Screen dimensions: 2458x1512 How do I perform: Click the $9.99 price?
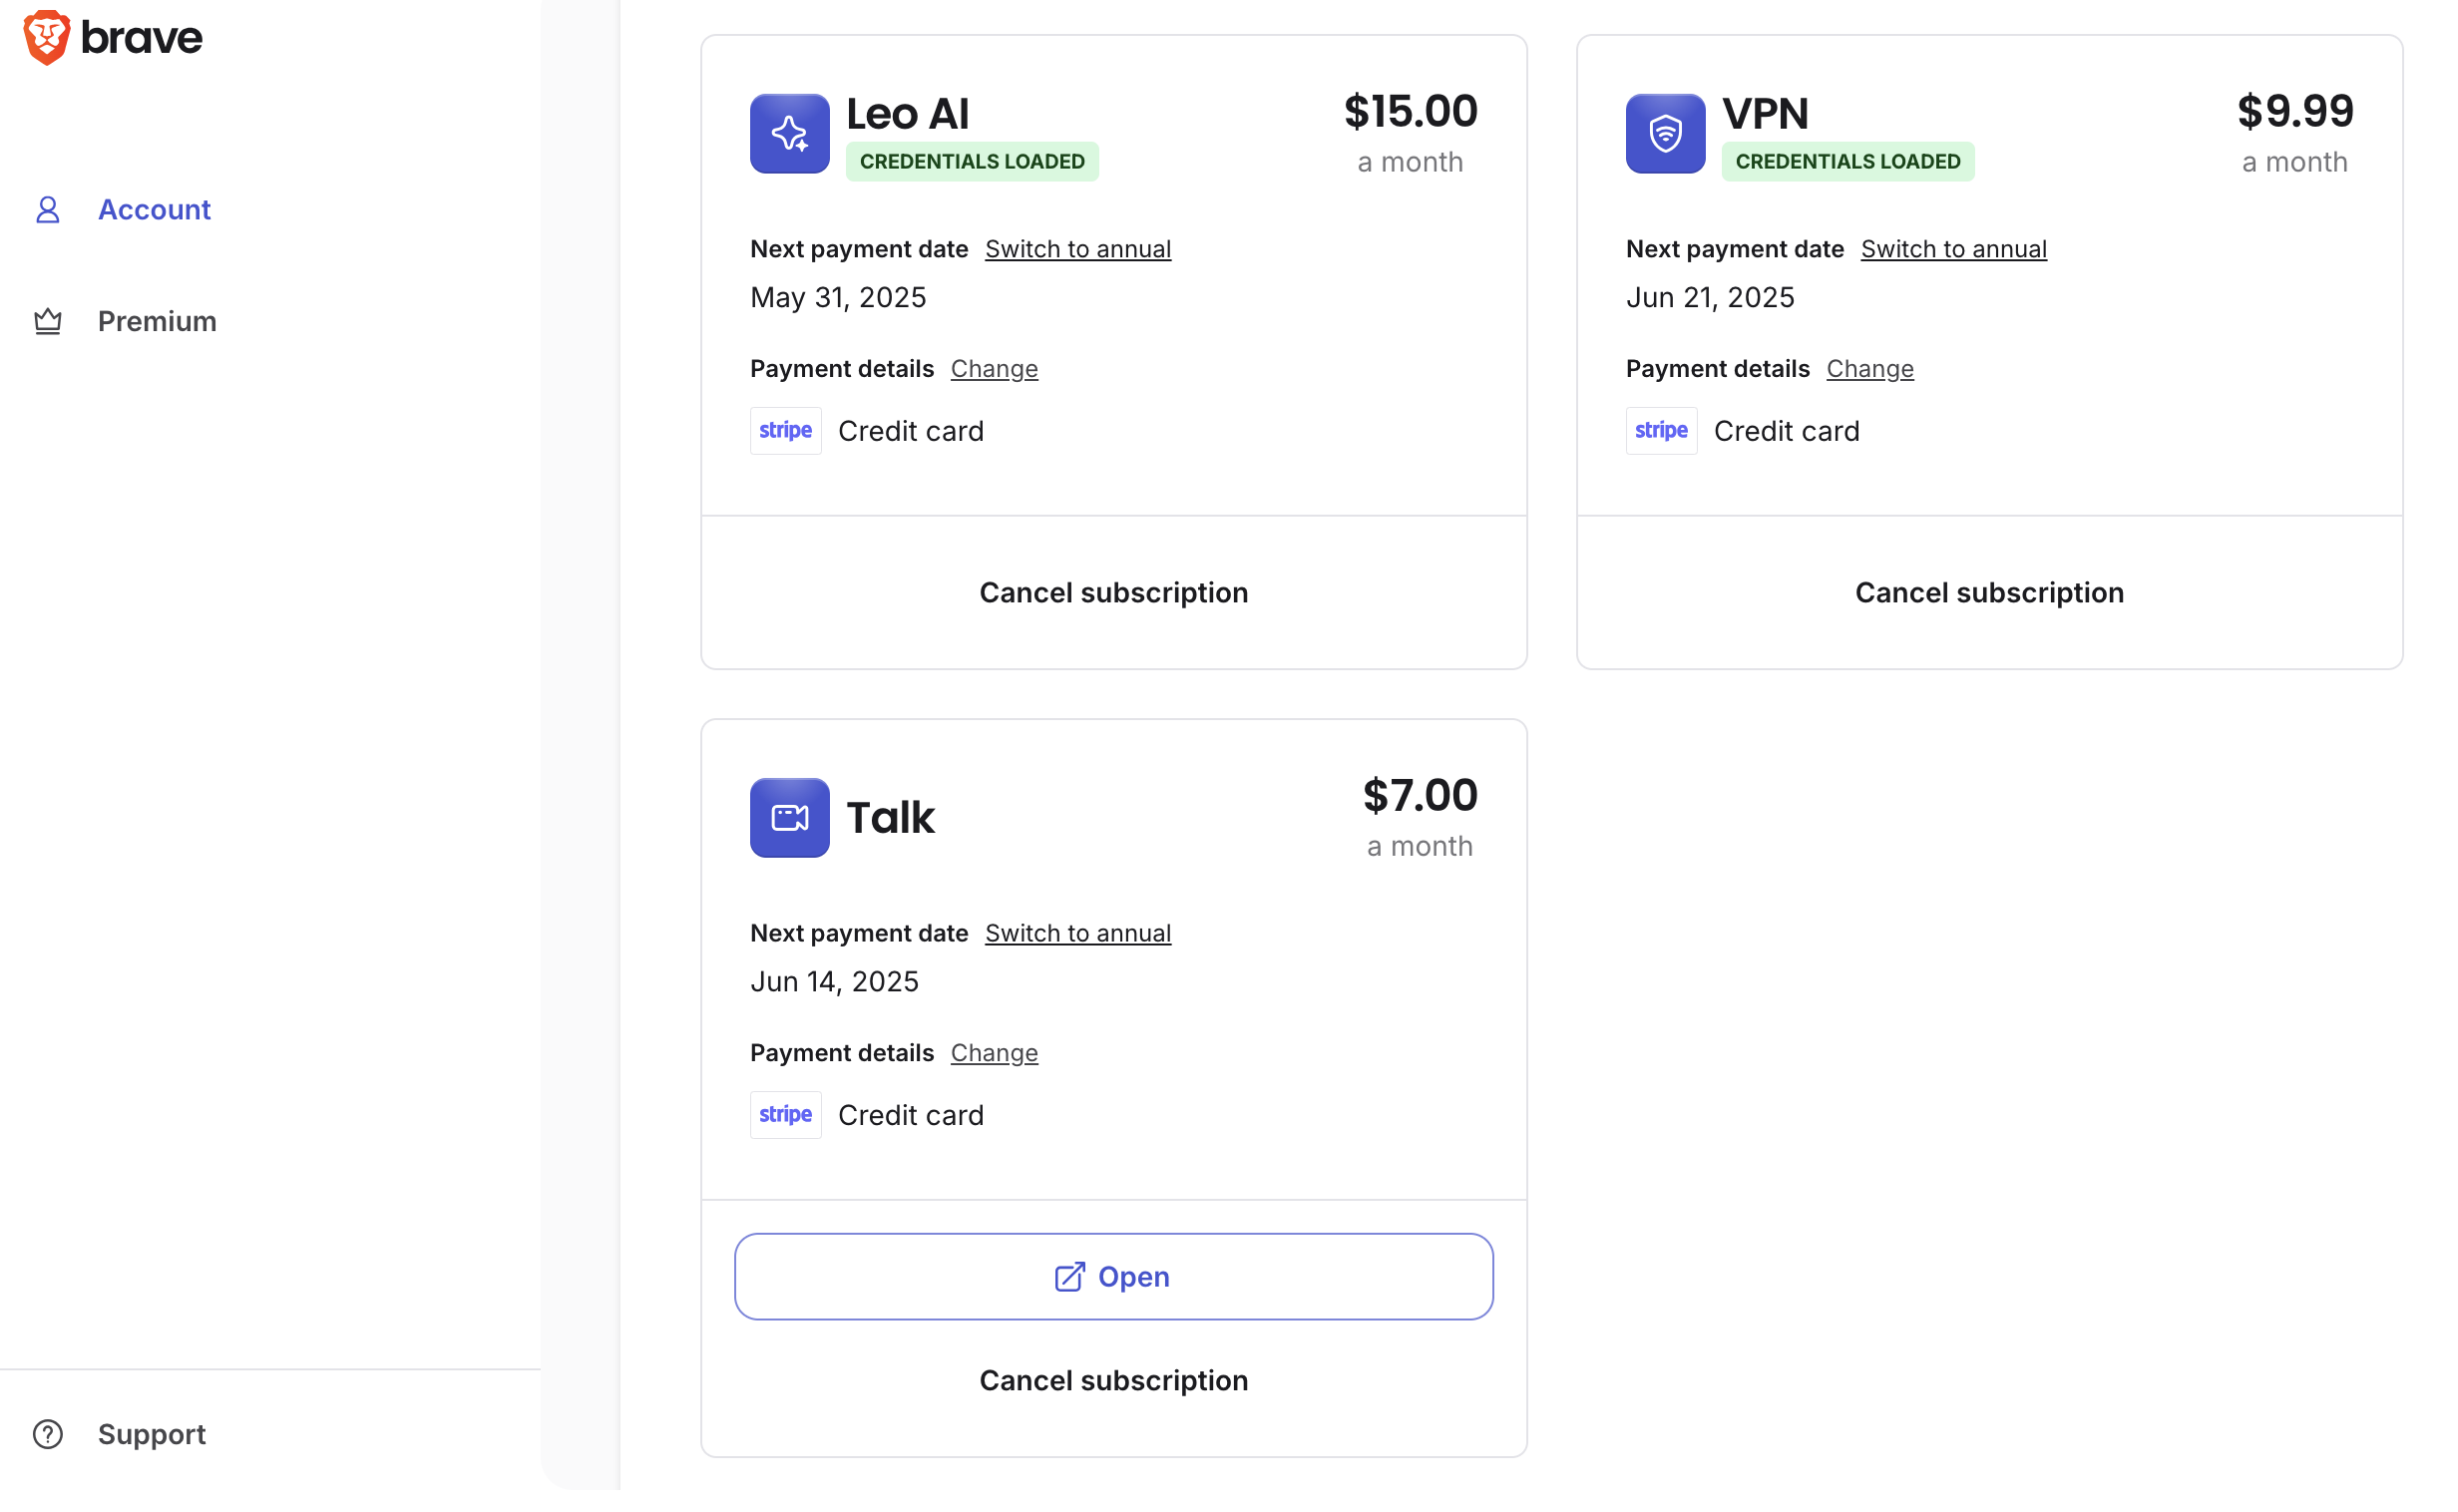click(2296, 111)
